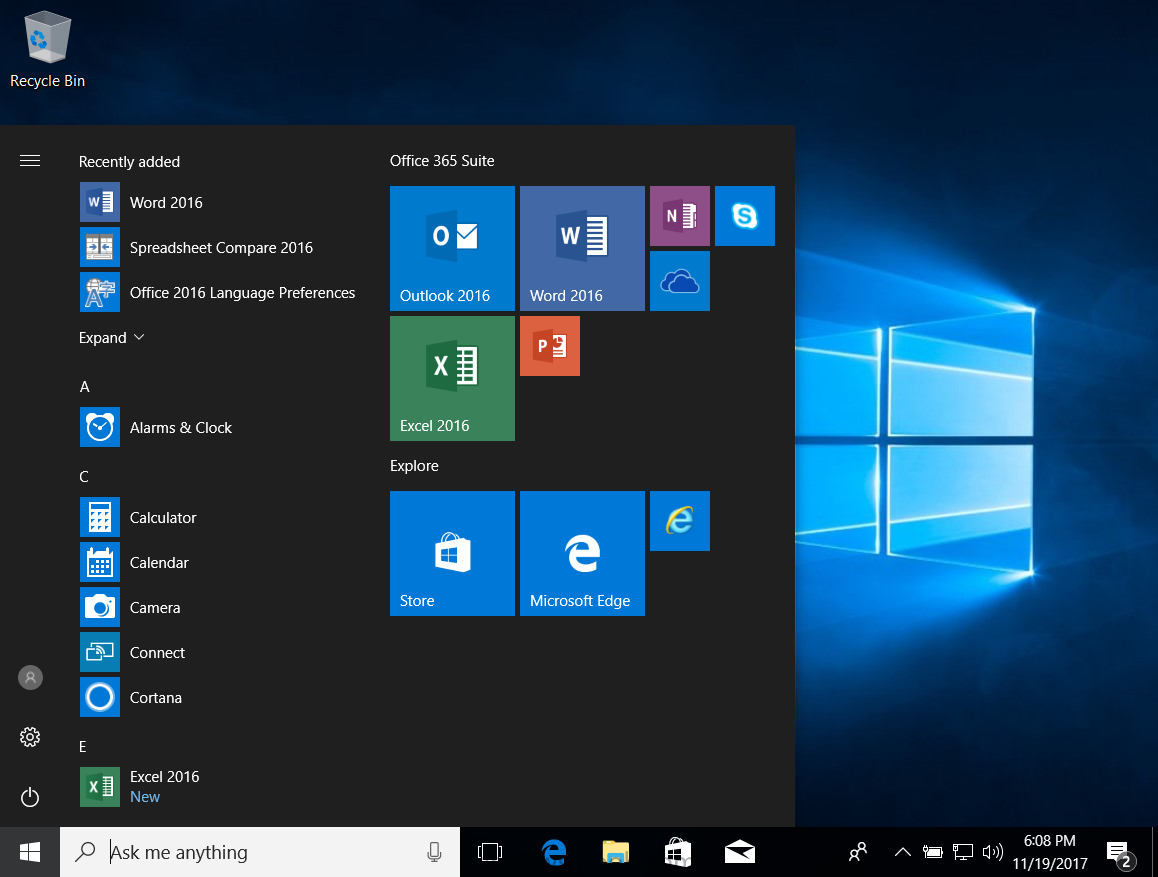Open the Connect app
Image resolution: width=1158 pixels, height=877 pixels.
222,653
